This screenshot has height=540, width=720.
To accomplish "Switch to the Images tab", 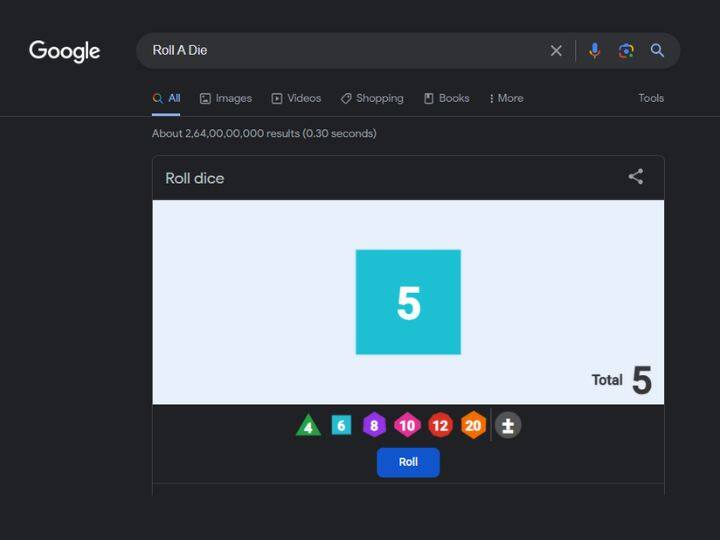I will tap(226, 98).
